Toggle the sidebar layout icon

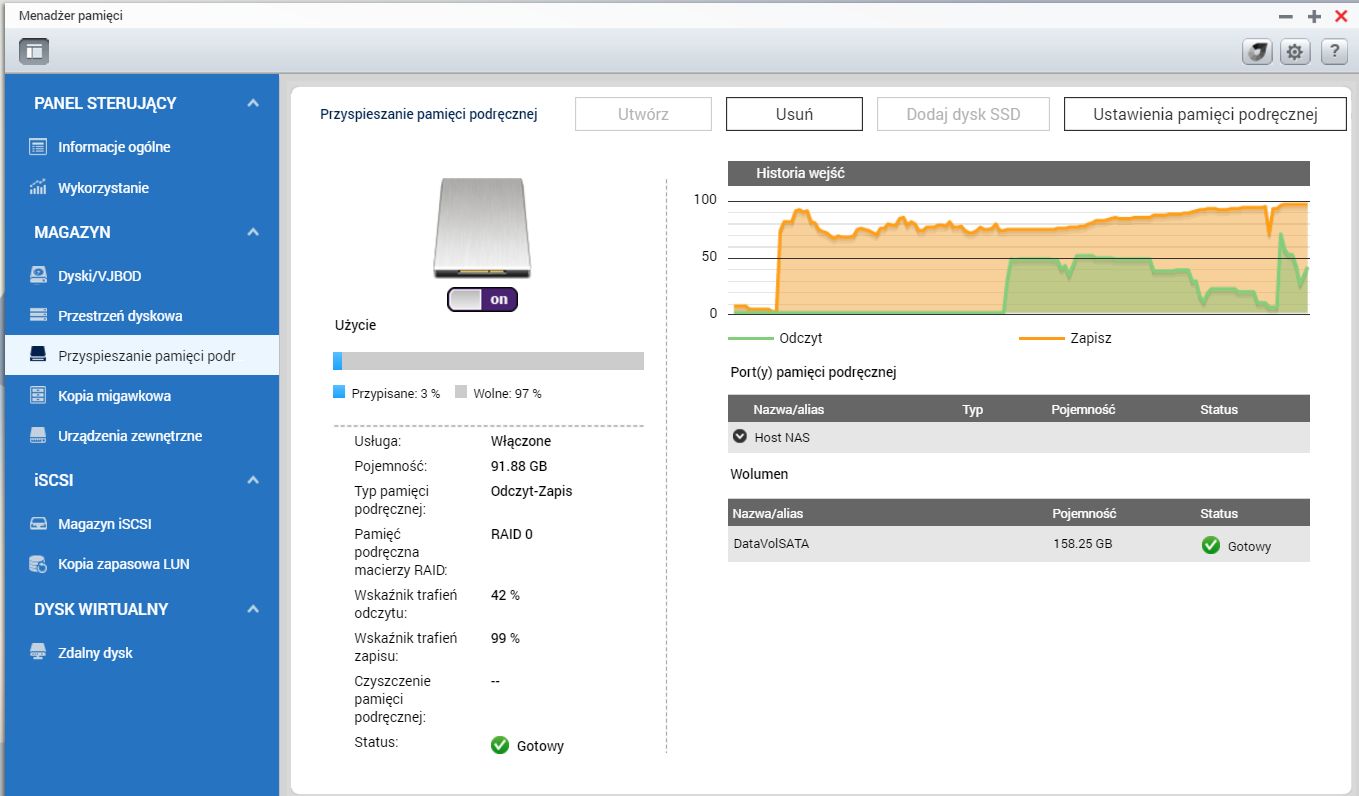click(x=35, y=51)
